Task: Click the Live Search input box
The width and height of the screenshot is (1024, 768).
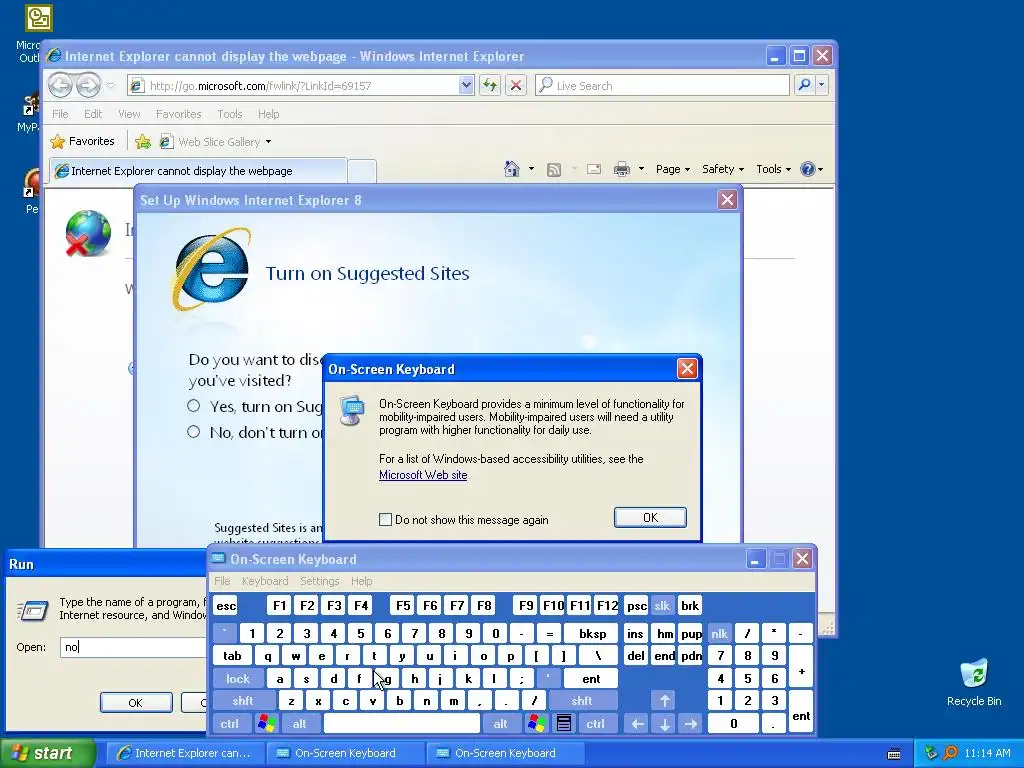Action: (663, 85)
